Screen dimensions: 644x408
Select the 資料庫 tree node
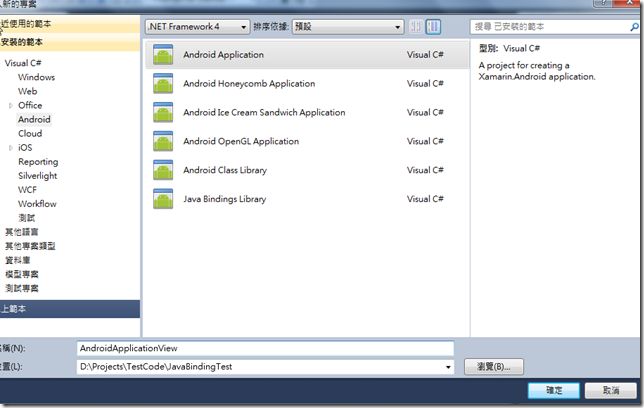[17, 260]
